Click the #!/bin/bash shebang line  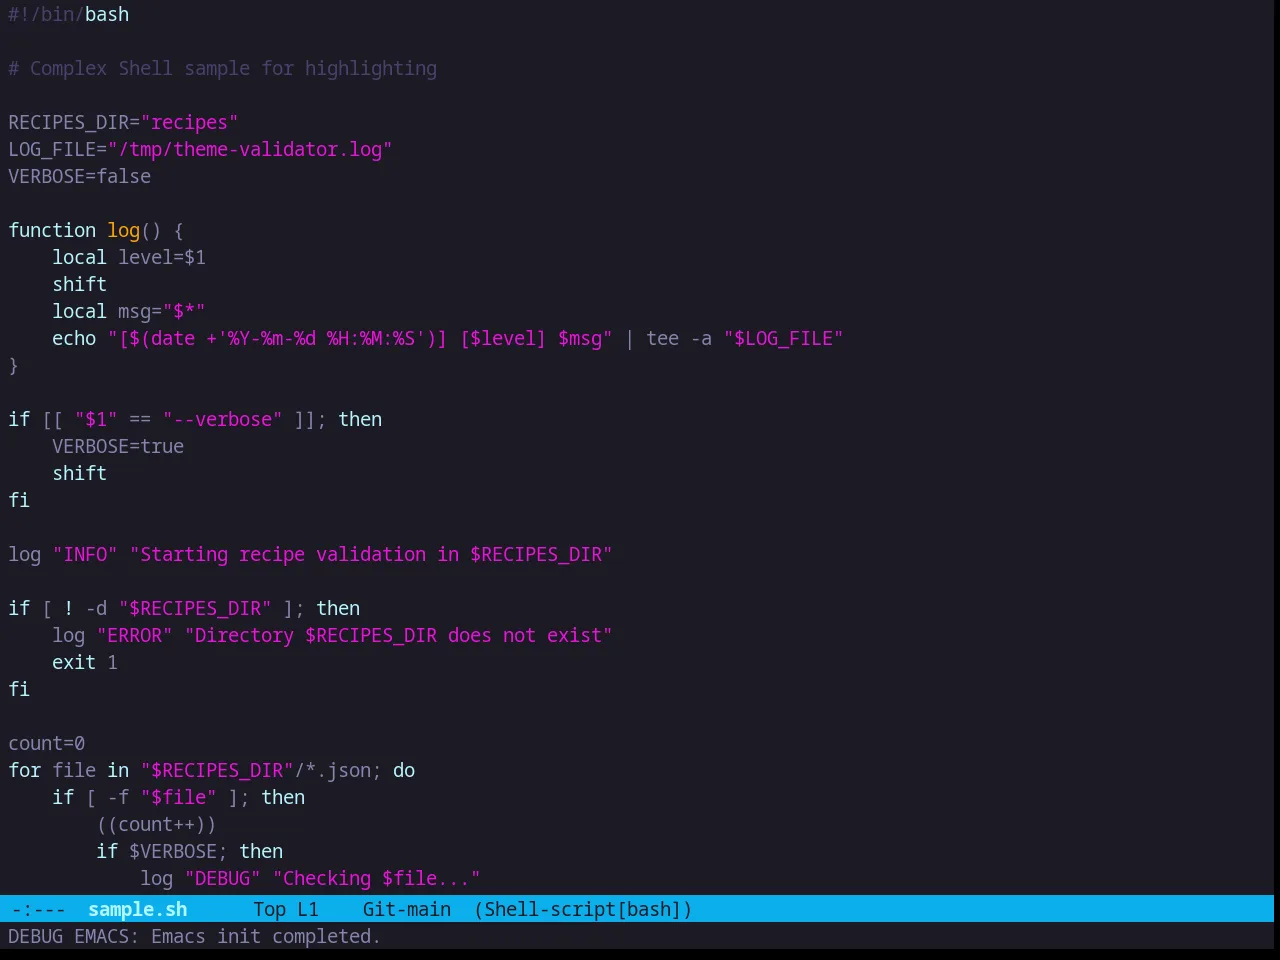(69, 14)
